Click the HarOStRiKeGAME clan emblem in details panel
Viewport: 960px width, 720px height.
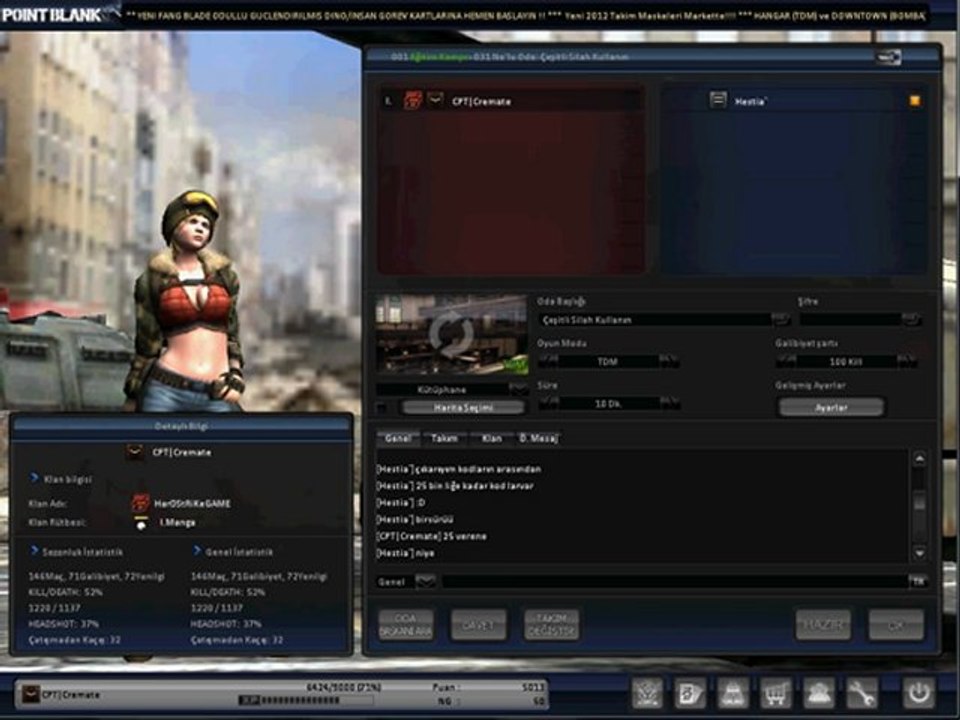[140, 503]
